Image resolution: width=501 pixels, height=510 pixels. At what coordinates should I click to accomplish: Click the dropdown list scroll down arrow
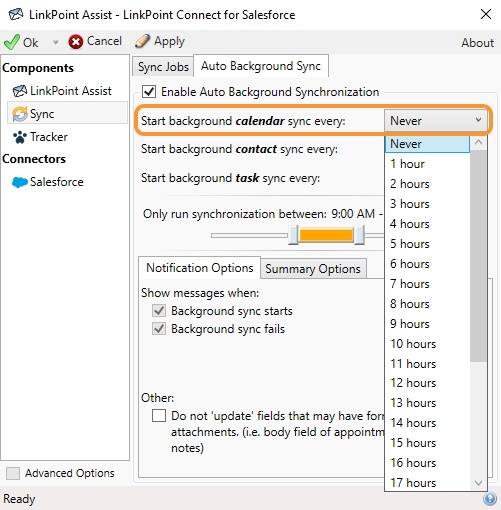pyautogui.click(x=478, y=483)
